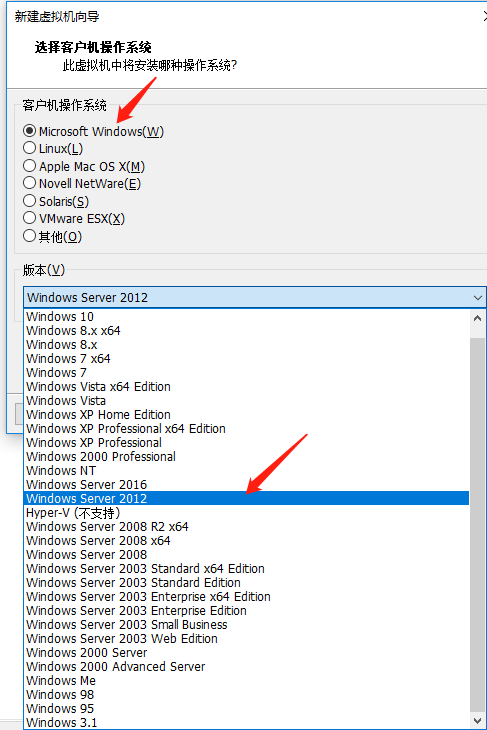The image size is (487, 730).
Task: Pick Windows Server 2003 Web Edition
Action: (x=246, y=638)
